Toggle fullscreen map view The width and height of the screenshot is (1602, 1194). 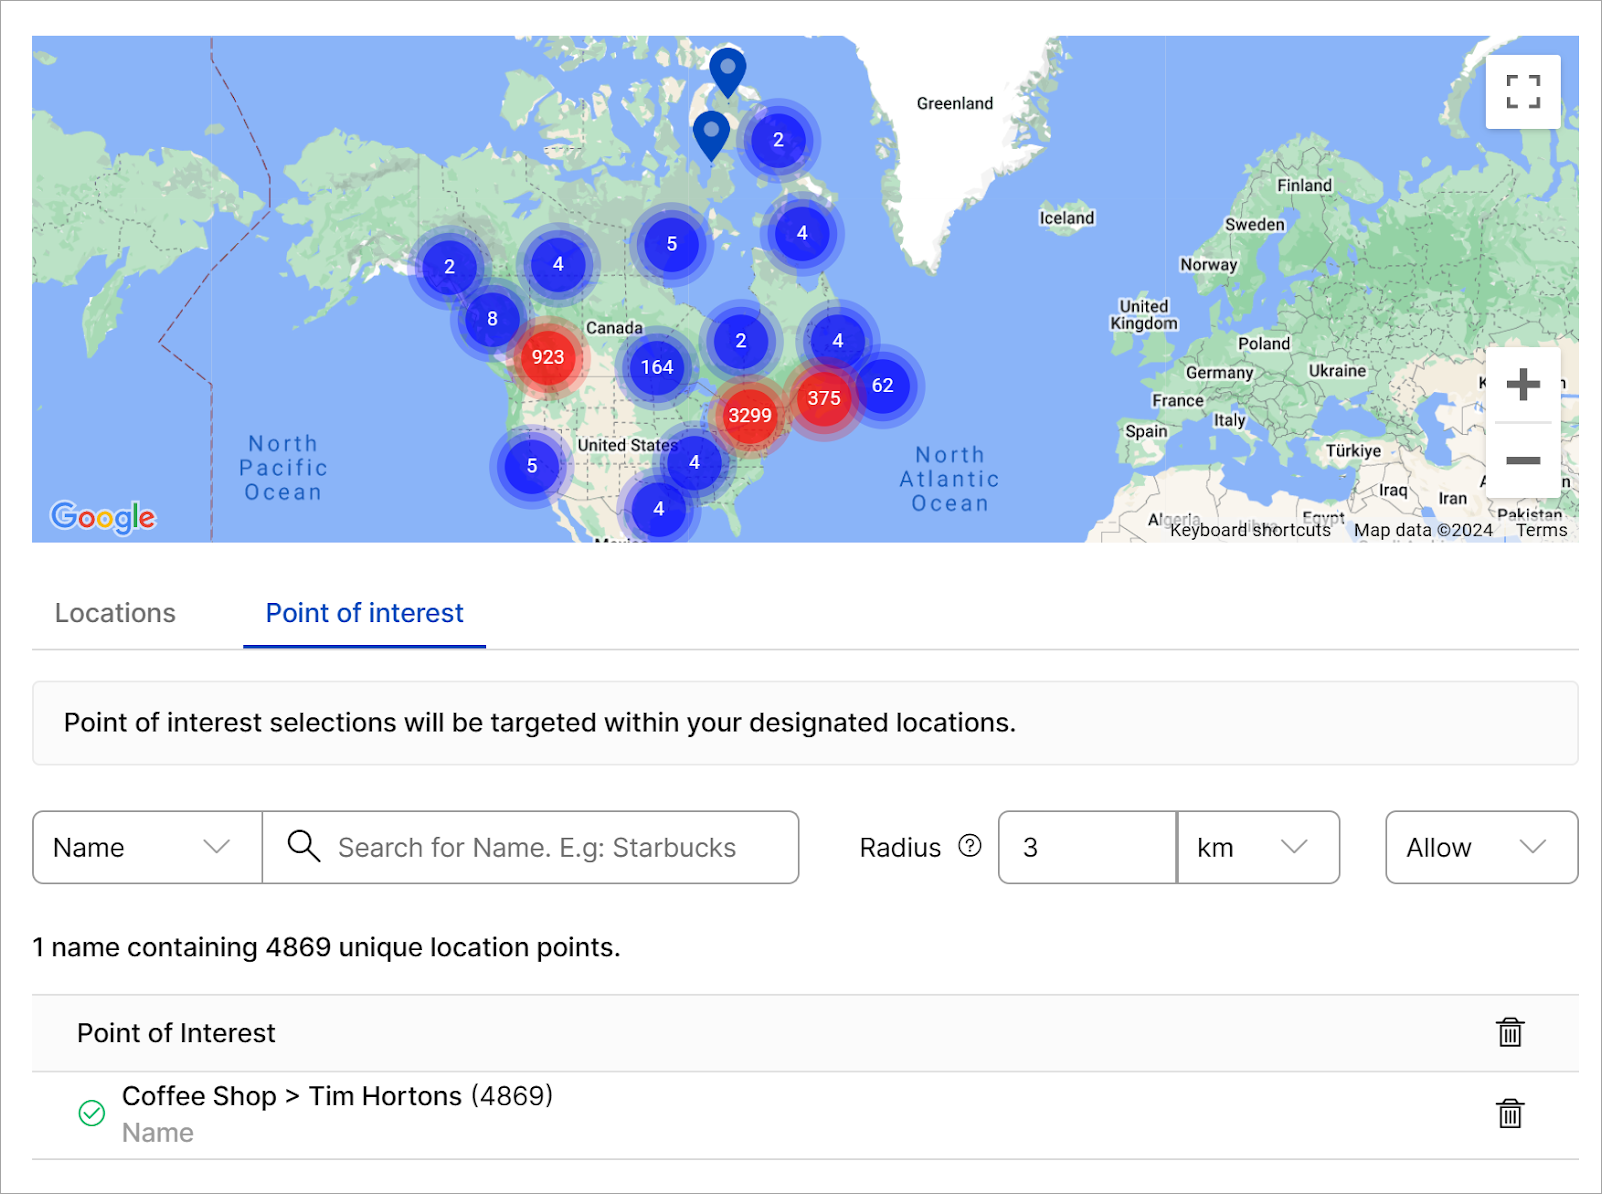[1522, 92]
